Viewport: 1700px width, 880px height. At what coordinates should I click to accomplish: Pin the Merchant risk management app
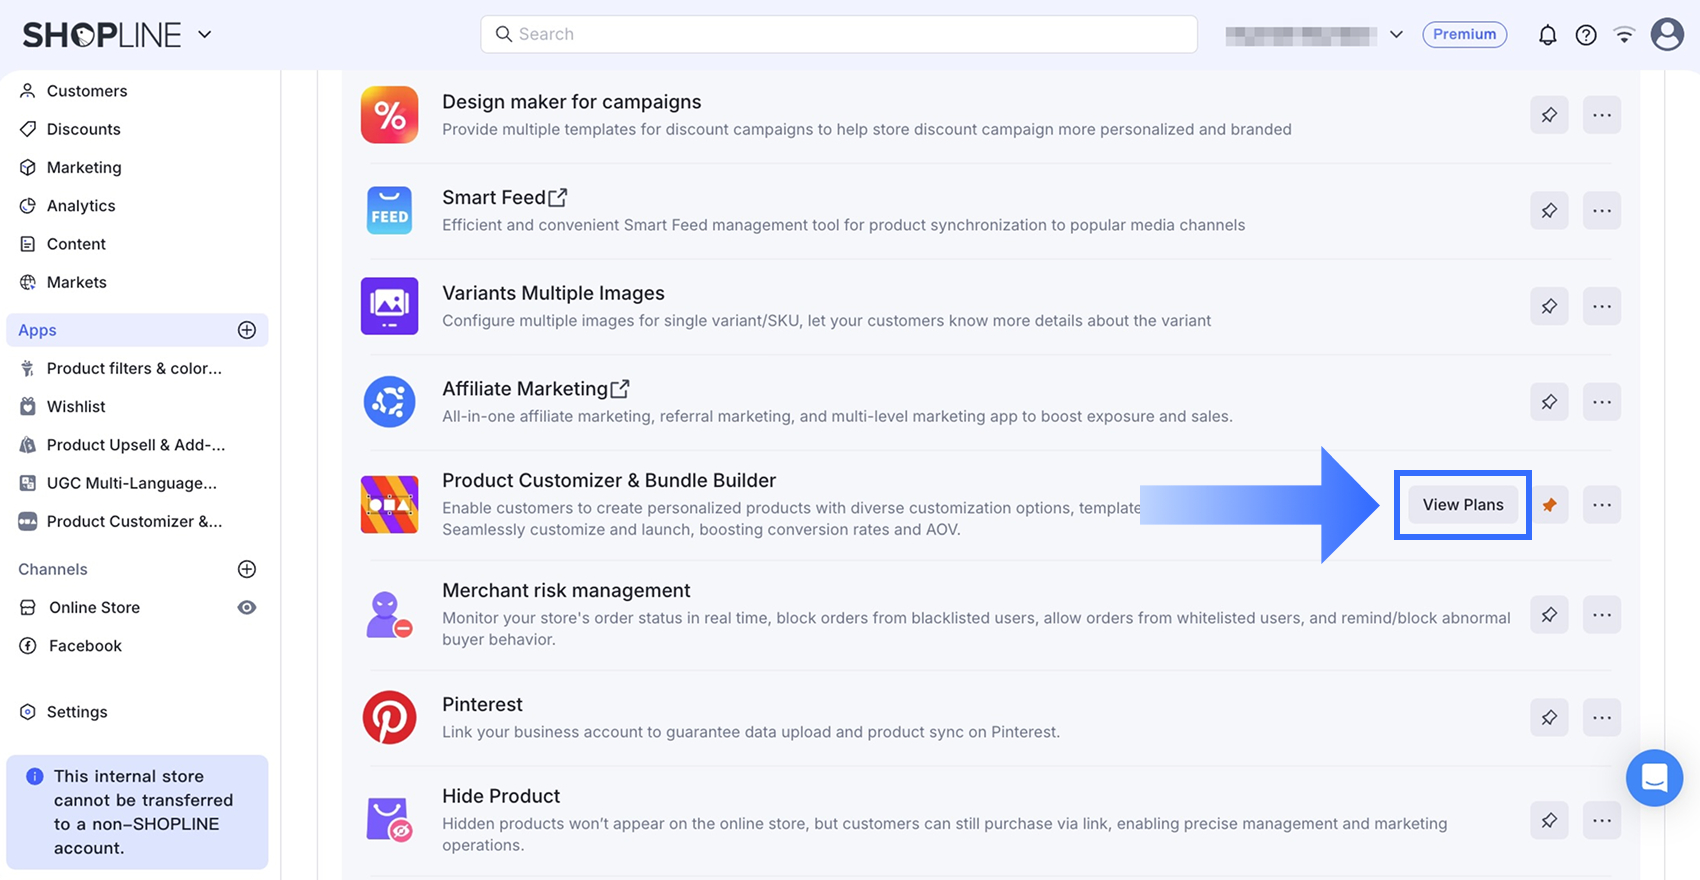(1549, 615)
